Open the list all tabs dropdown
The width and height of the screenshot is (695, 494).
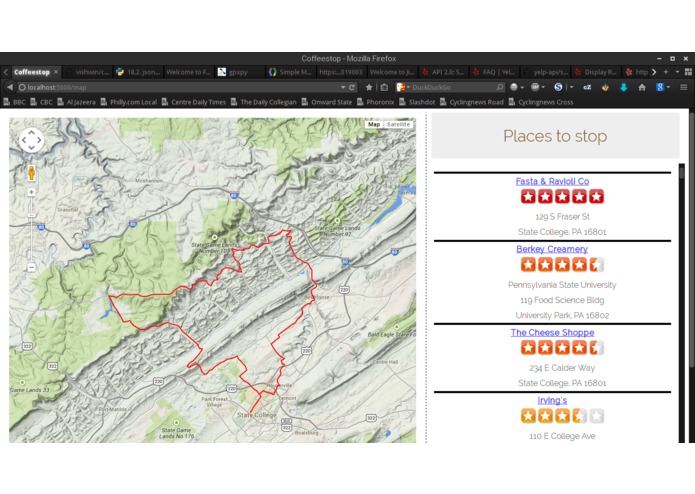click(677, 72)
